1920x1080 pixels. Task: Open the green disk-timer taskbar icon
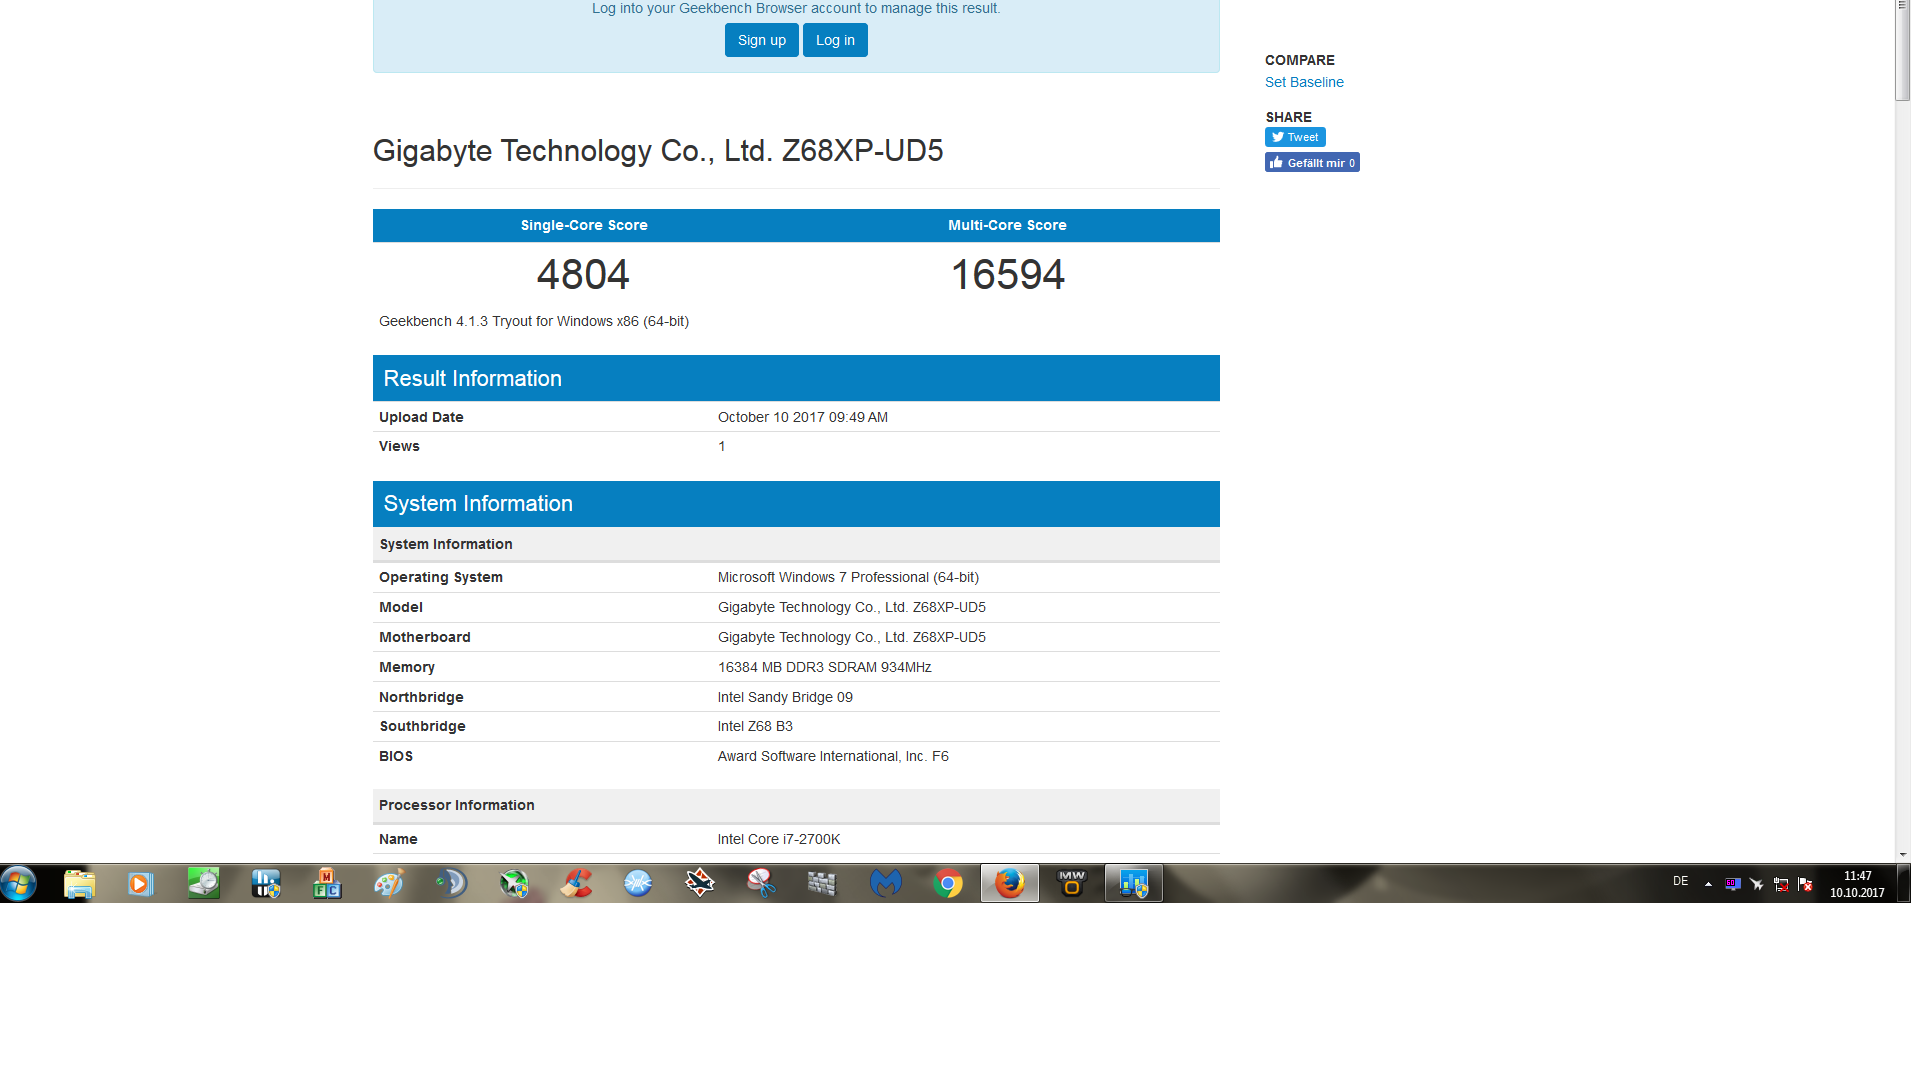click(203, 884)
